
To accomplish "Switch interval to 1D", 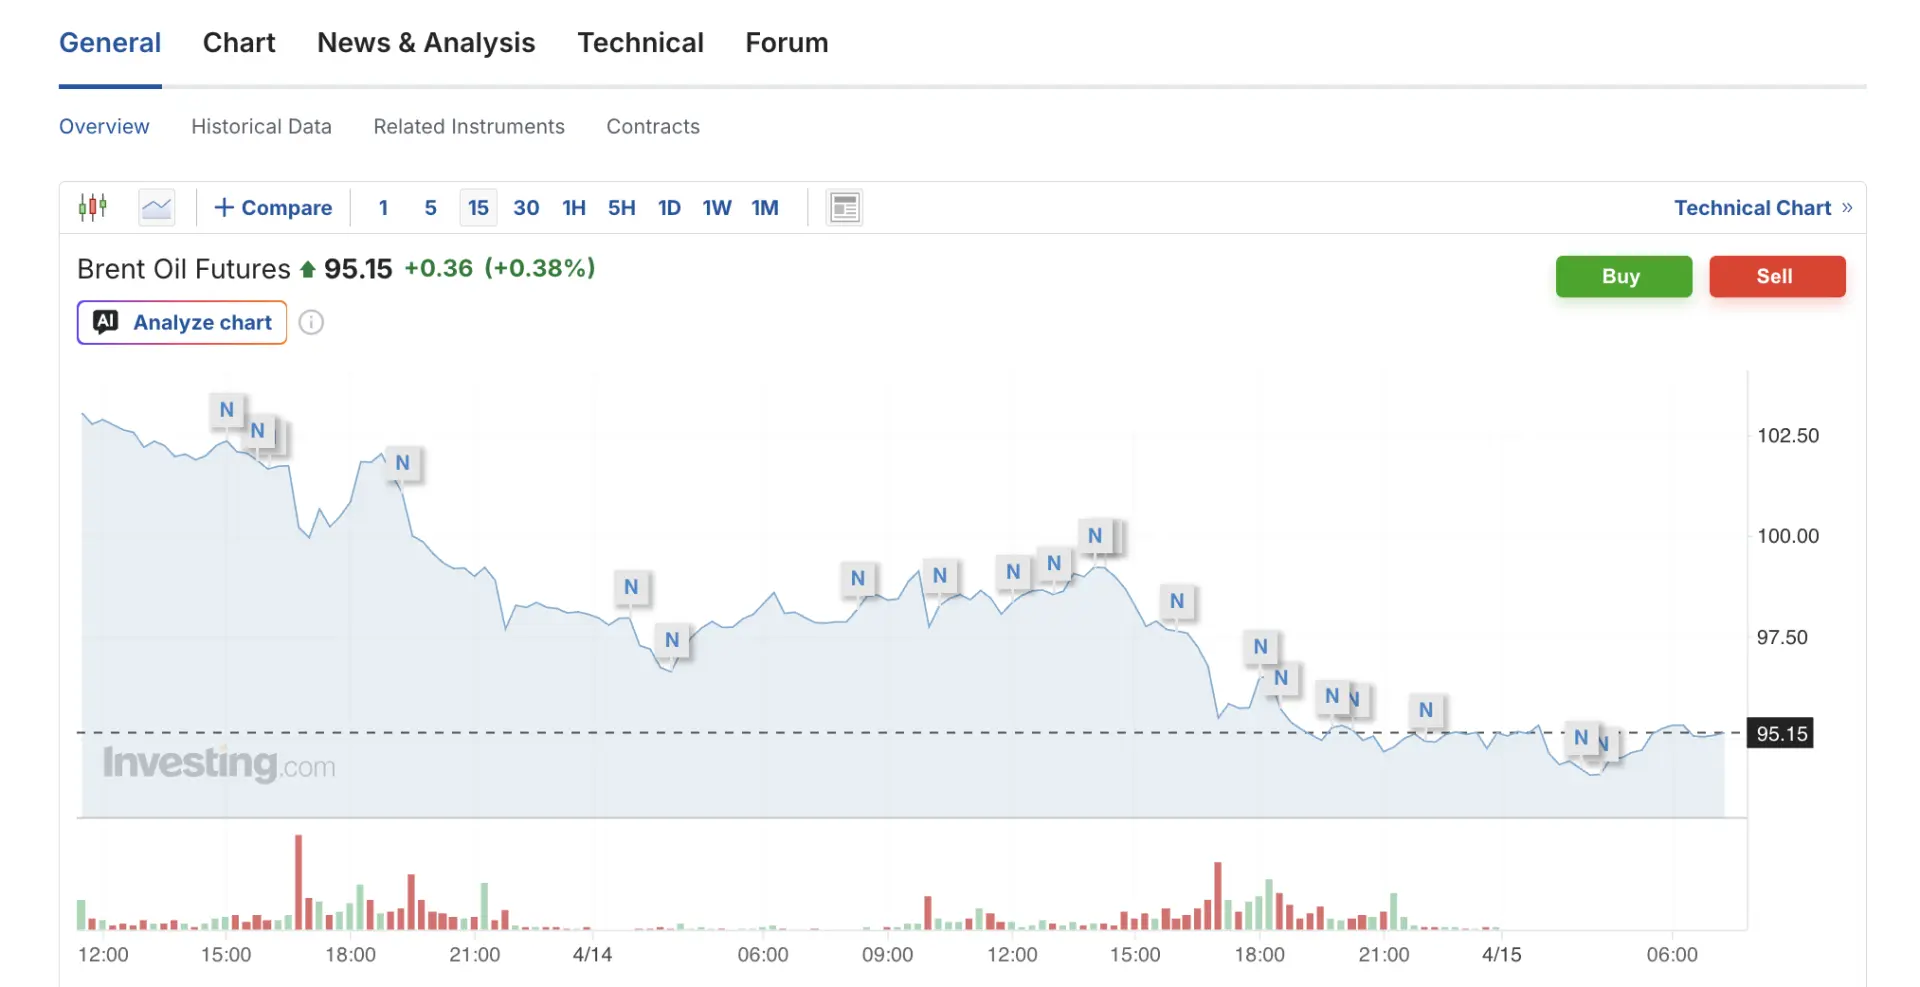I will pos(669,207).
